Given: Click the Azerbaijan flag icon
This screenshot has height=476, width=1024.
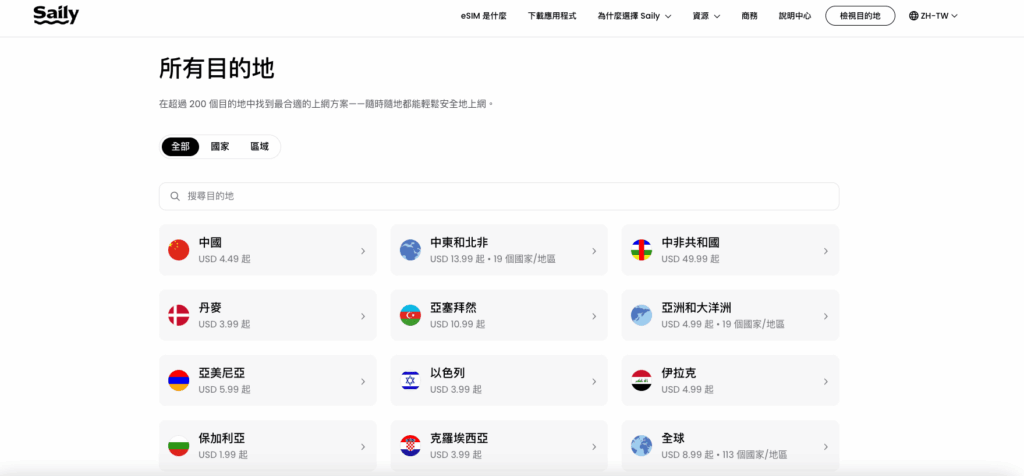Looking at the screenshot, I should click(x=410, y=315).
